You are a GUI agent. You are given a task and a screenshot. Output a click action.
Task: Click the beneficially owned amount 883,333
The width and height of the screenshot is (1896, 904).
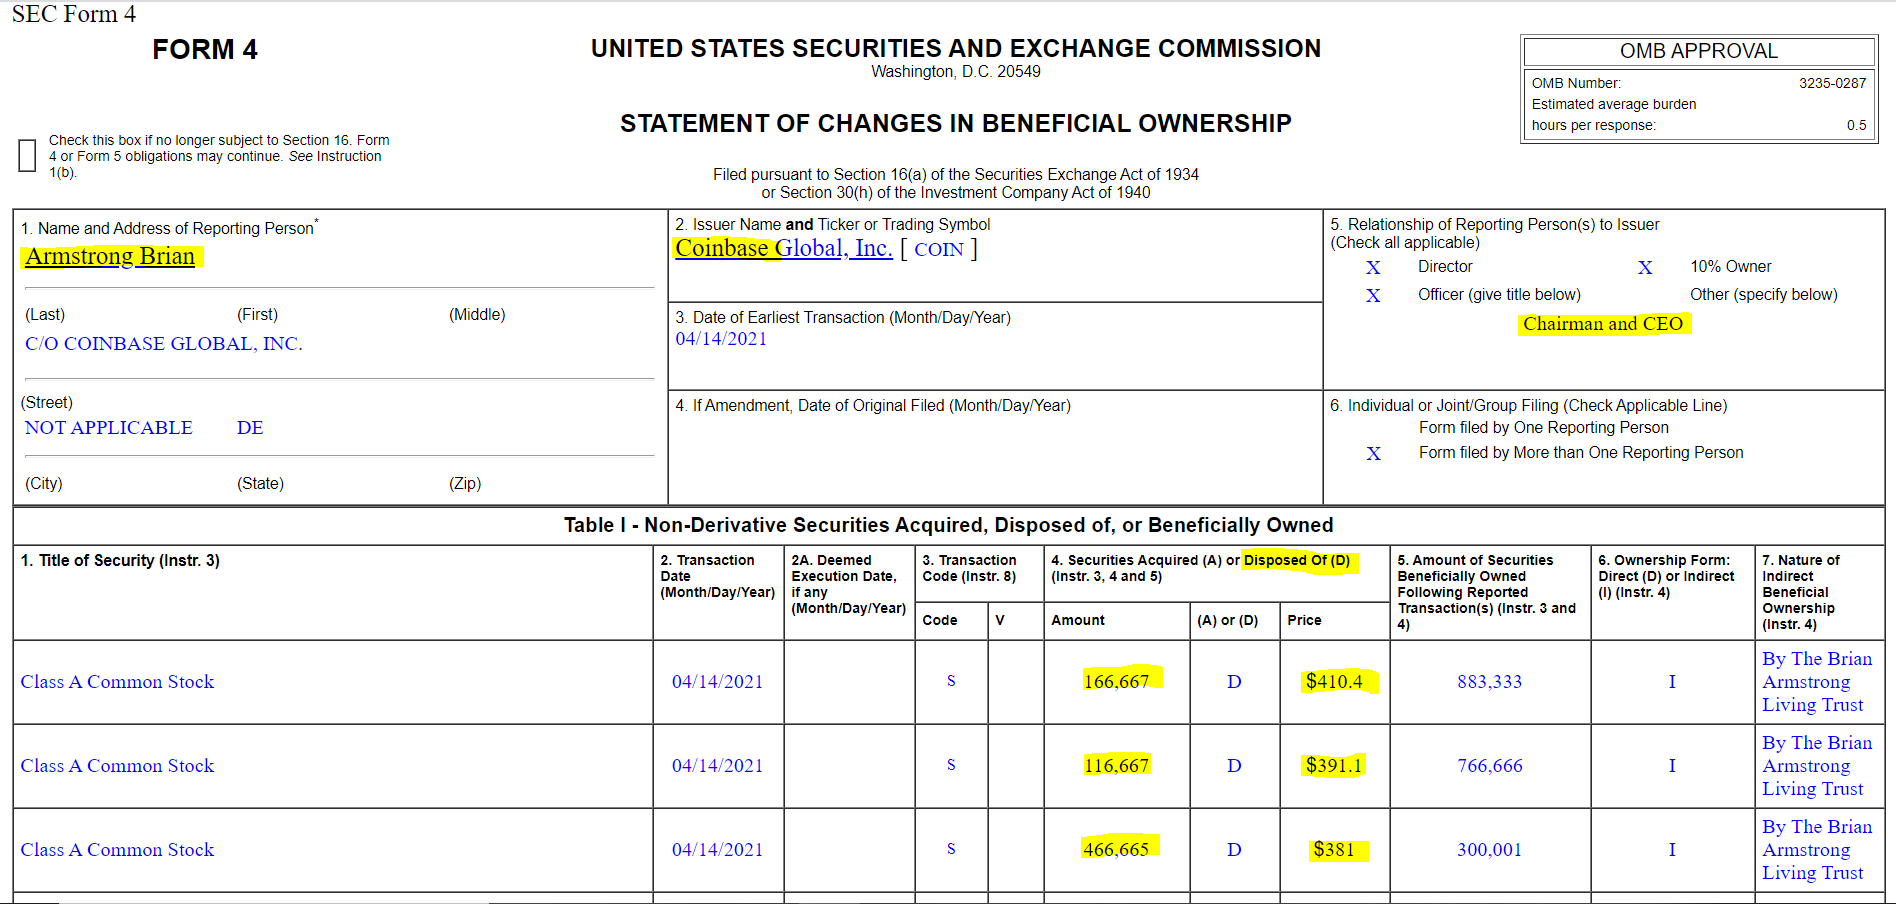pyautogui.click(x=1489, y=681)
